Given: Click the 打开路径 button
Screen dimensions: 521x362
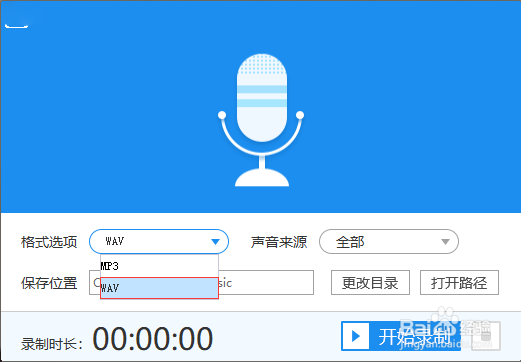Looking at the screenshot, I should 459,283.
